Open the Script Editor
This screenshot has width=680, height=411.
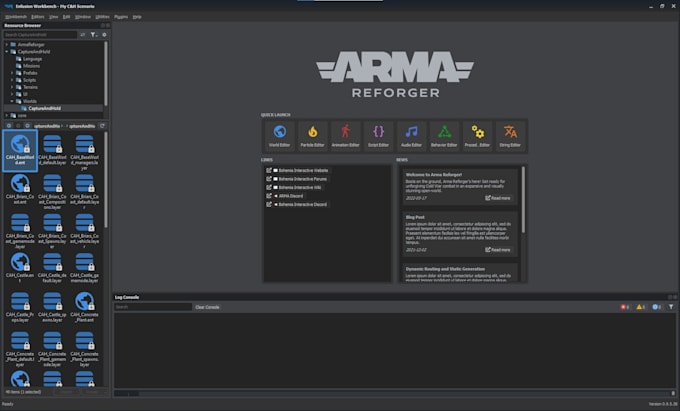[x=378, y=136]
